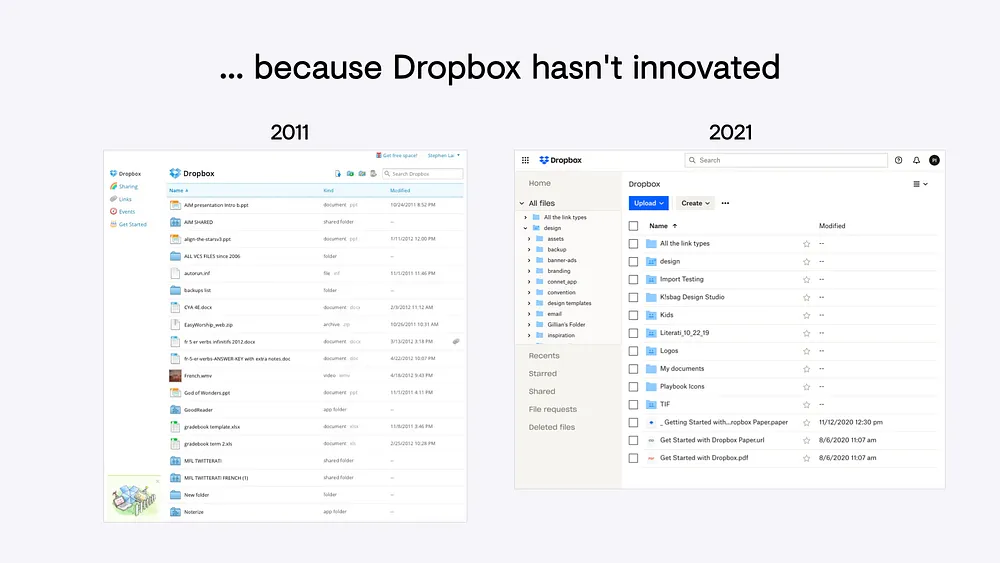Click the account avatar in 2021 Dropbox

tap(934, 160)
